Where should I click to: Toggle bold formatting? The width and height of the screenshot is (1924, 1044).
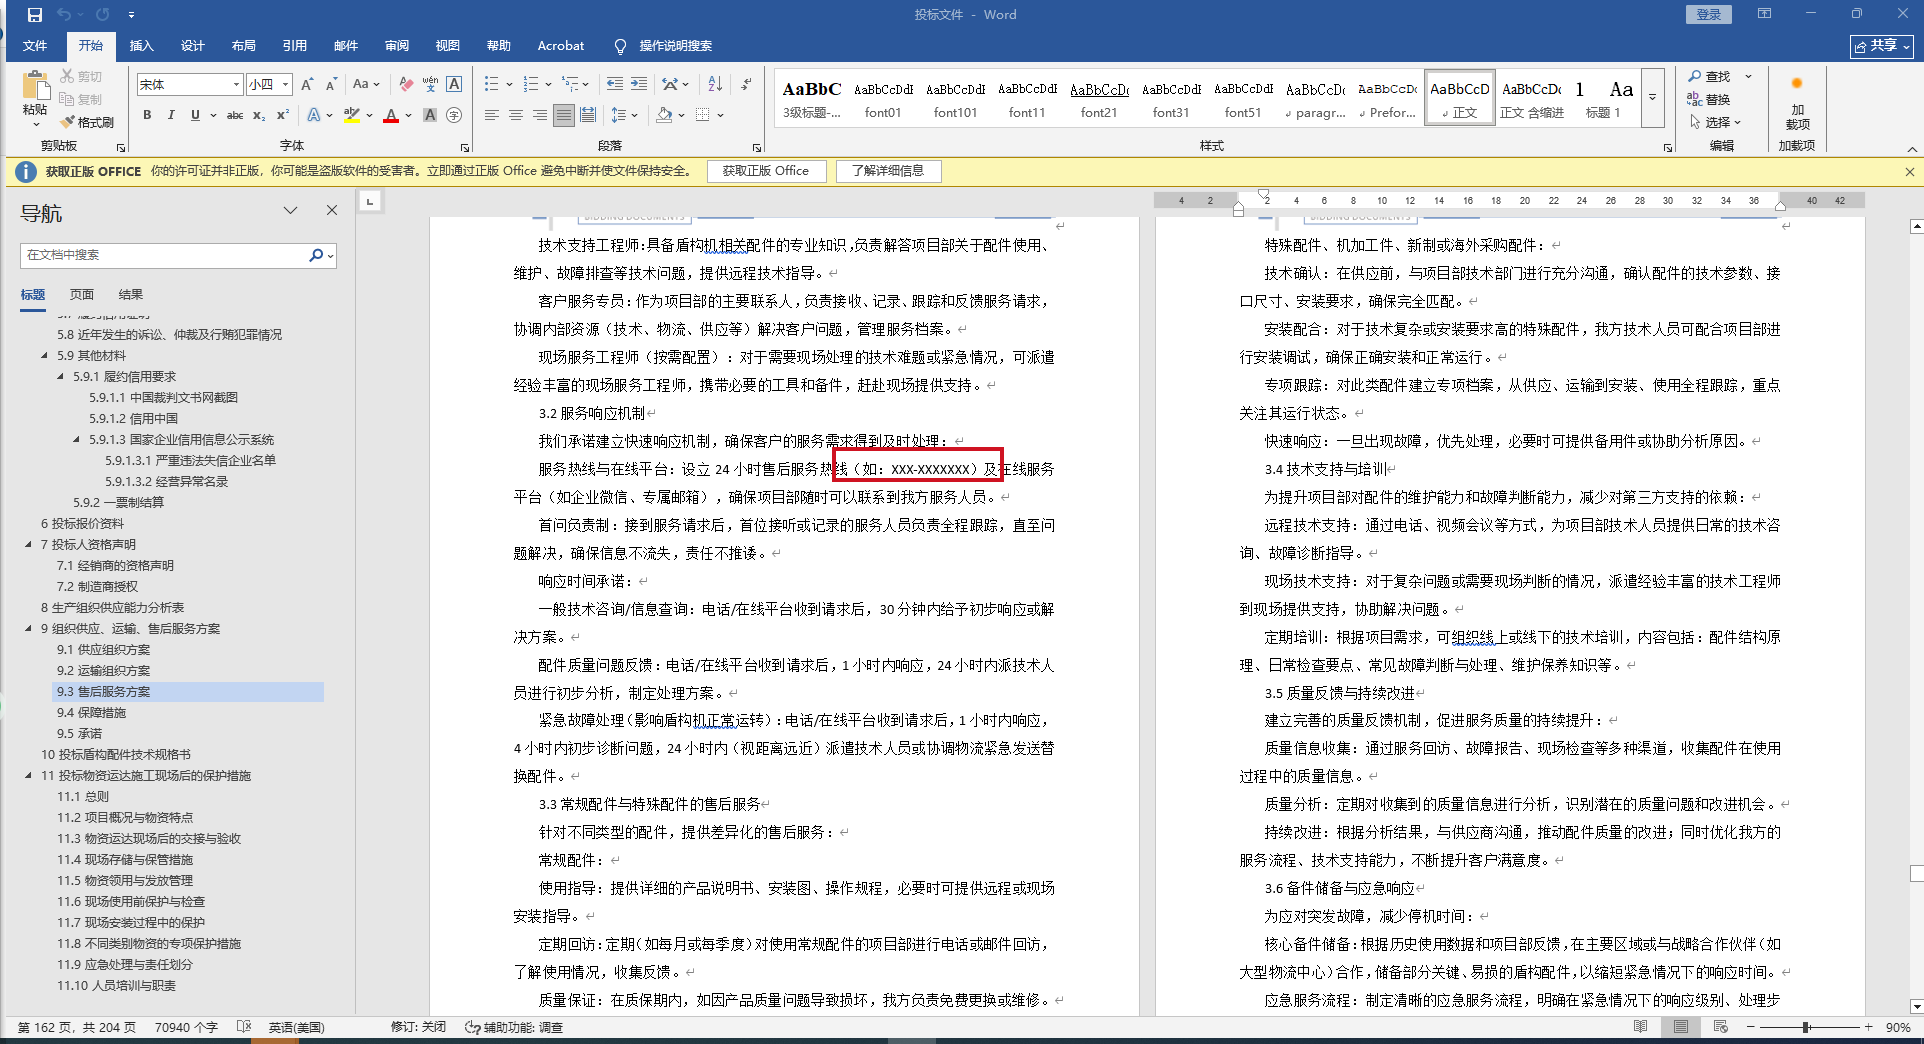click(x=147, y=115)
